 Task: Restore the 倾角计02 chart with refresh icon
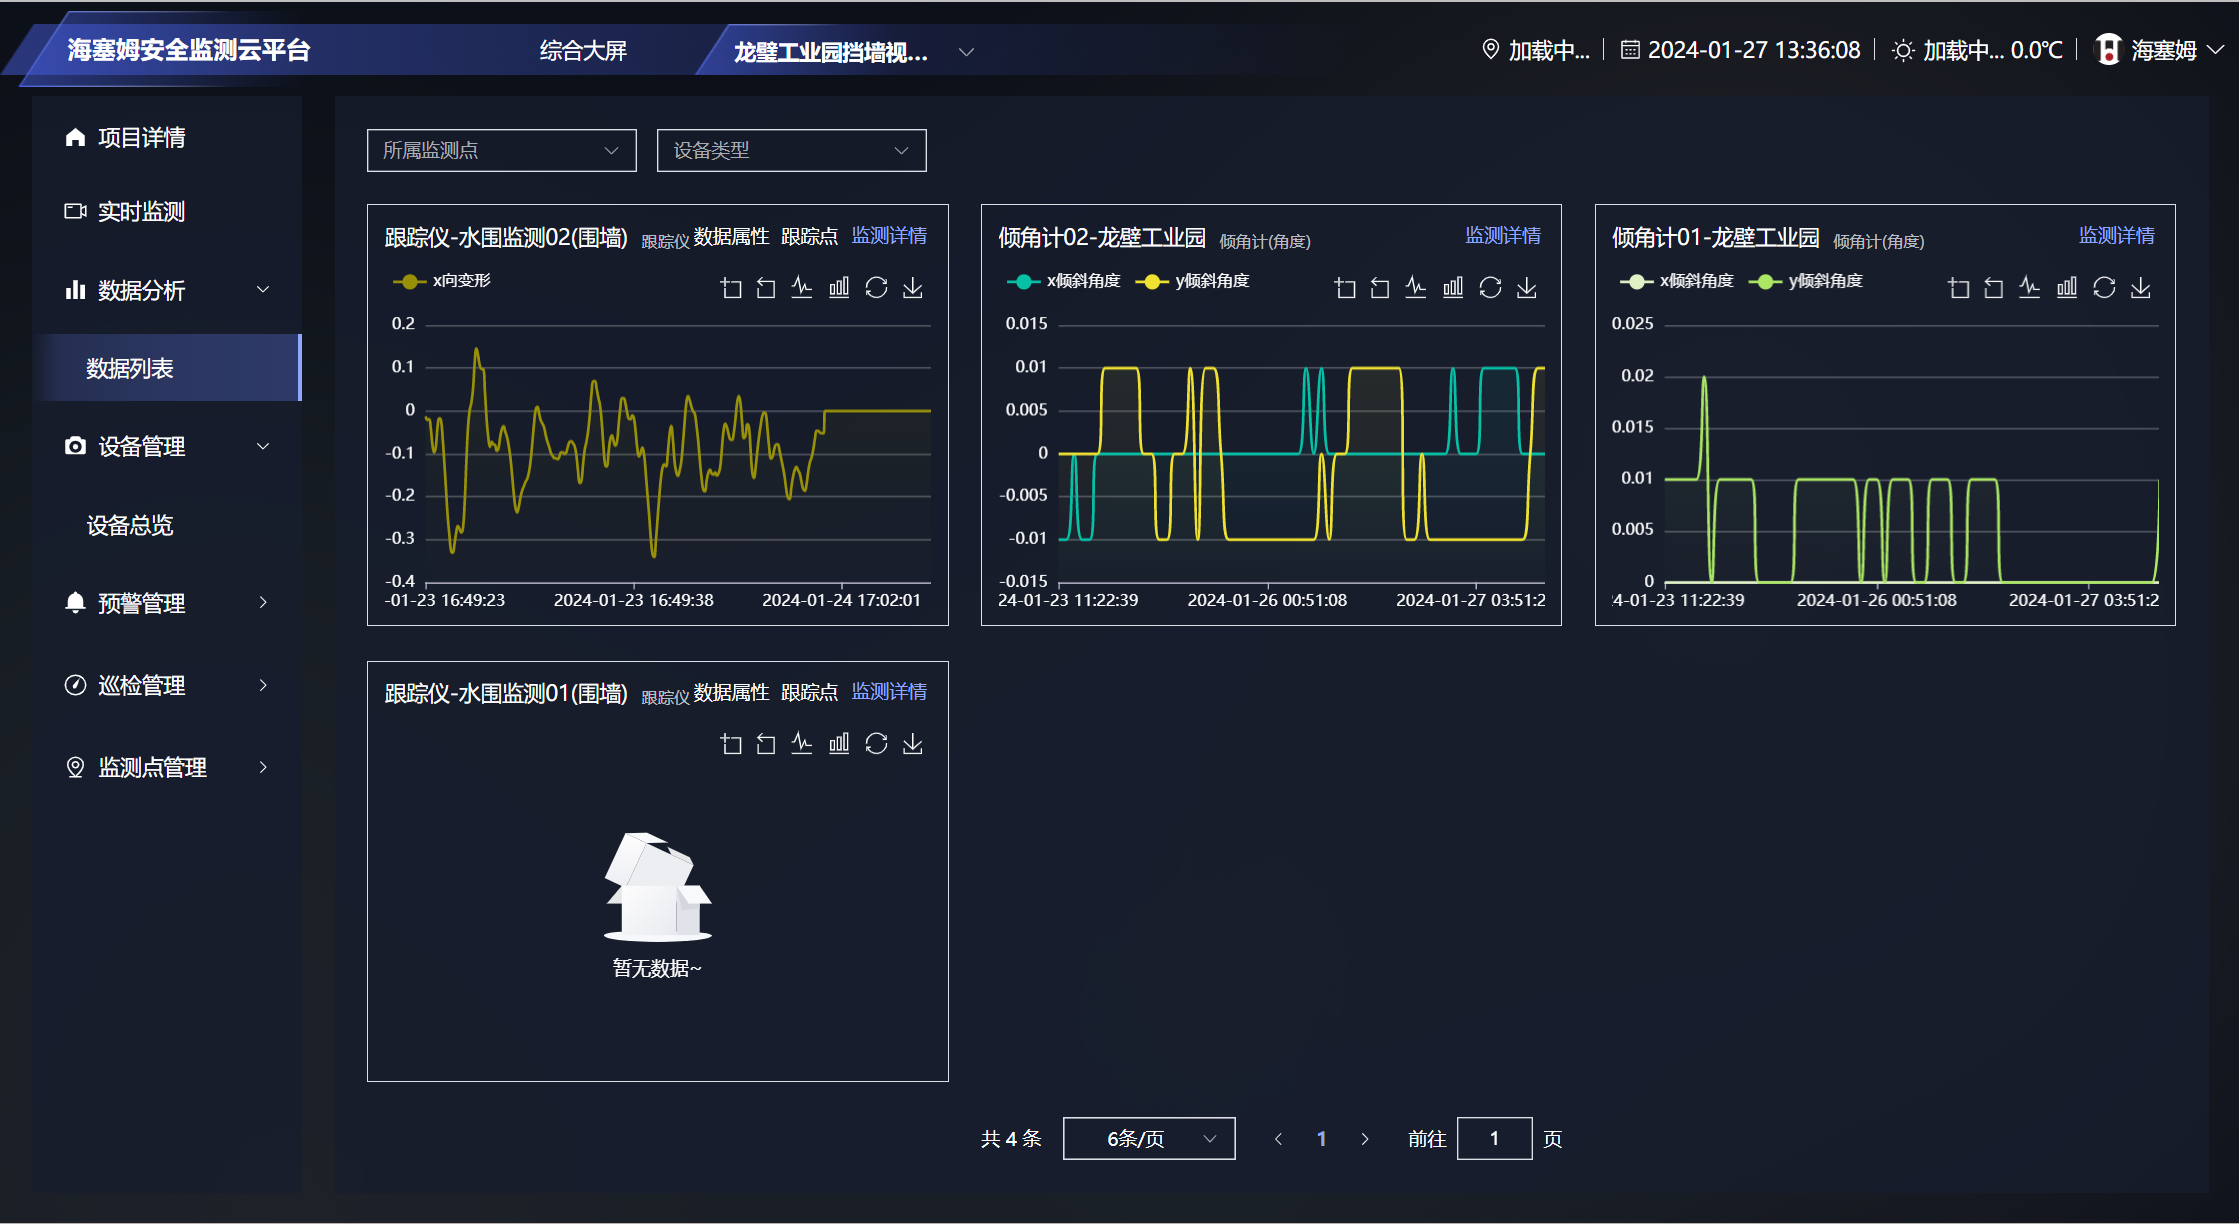point(1490,288)
